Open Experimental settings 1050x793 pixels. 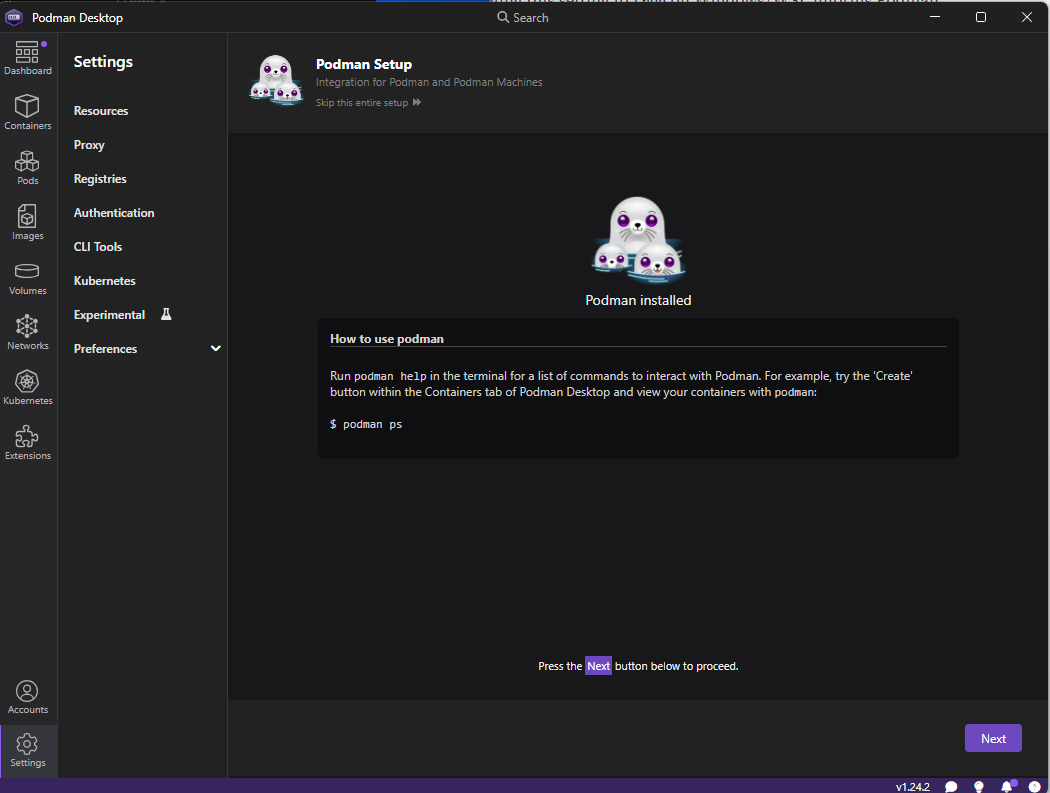[x=110, y=315]
